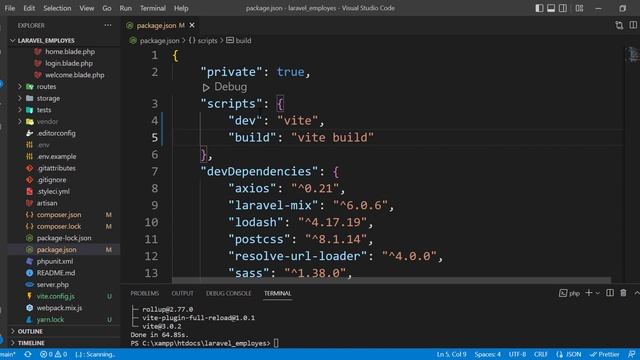Open Customize Layout icon
Viewport: 640px width, 360px height.
(579, 8)
